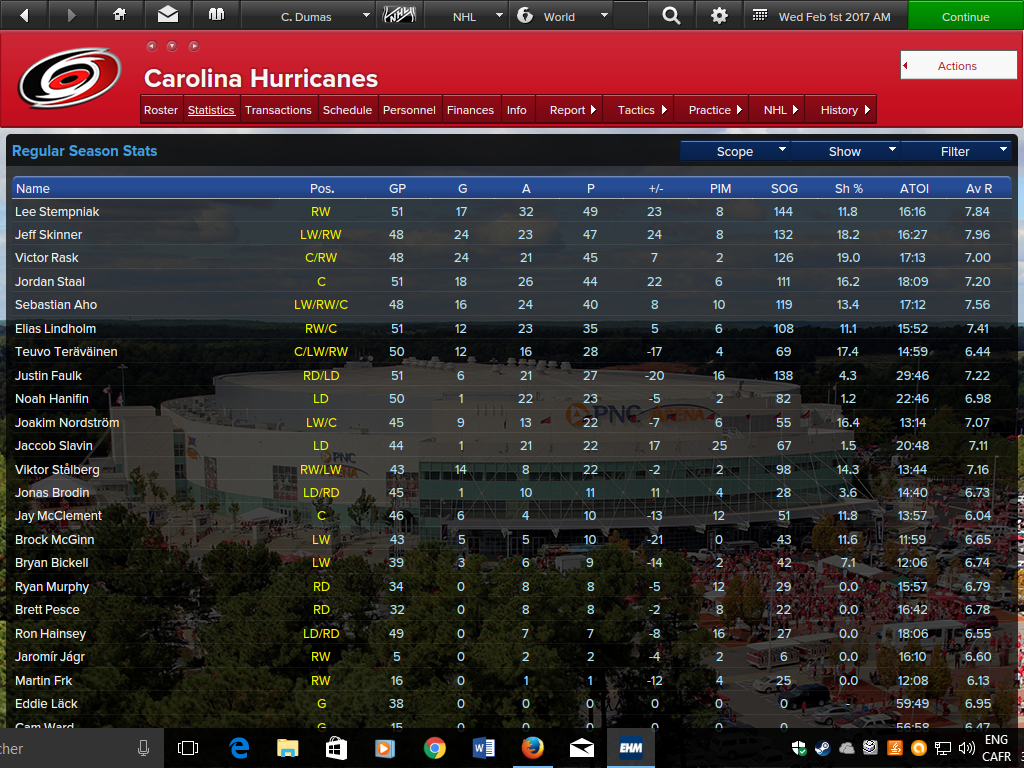Open Microsoft Edge from the taskbar
The width and height of the screenshot is (1024, 768).
(239, 748)
